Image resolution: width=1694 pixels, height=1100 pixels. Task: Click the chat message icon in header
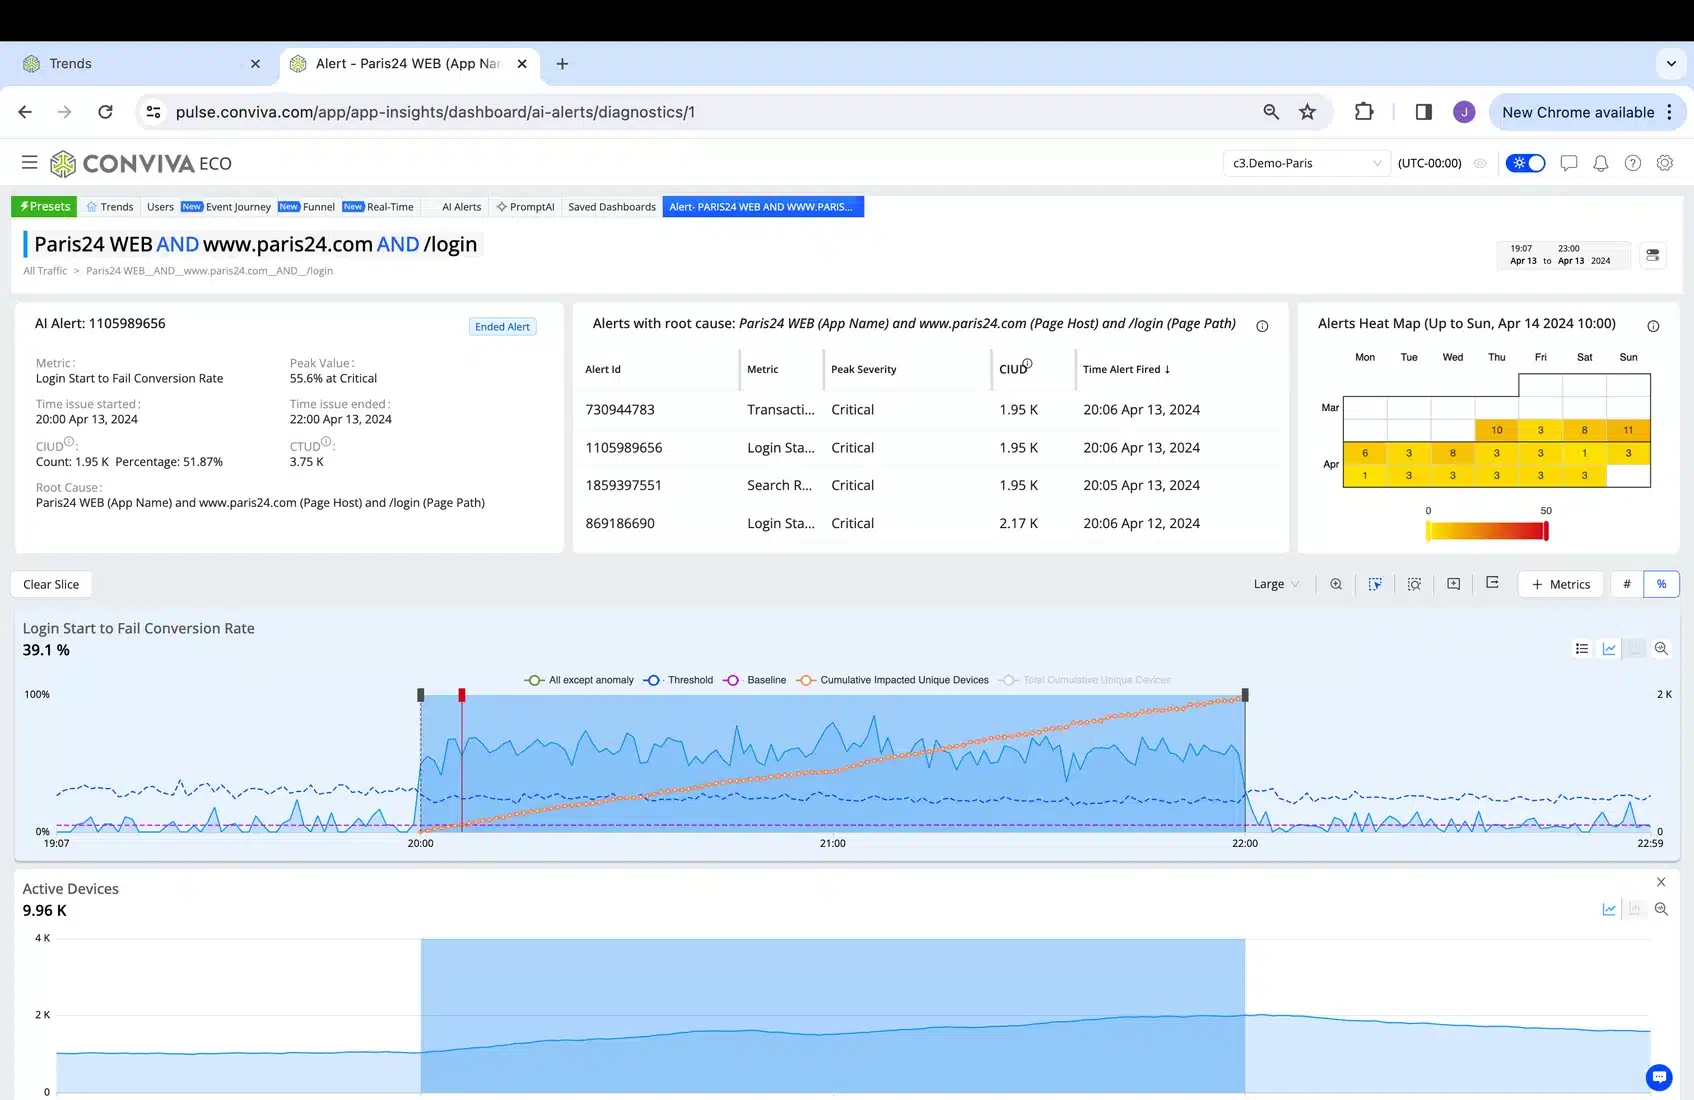[x=1568, y=163]
